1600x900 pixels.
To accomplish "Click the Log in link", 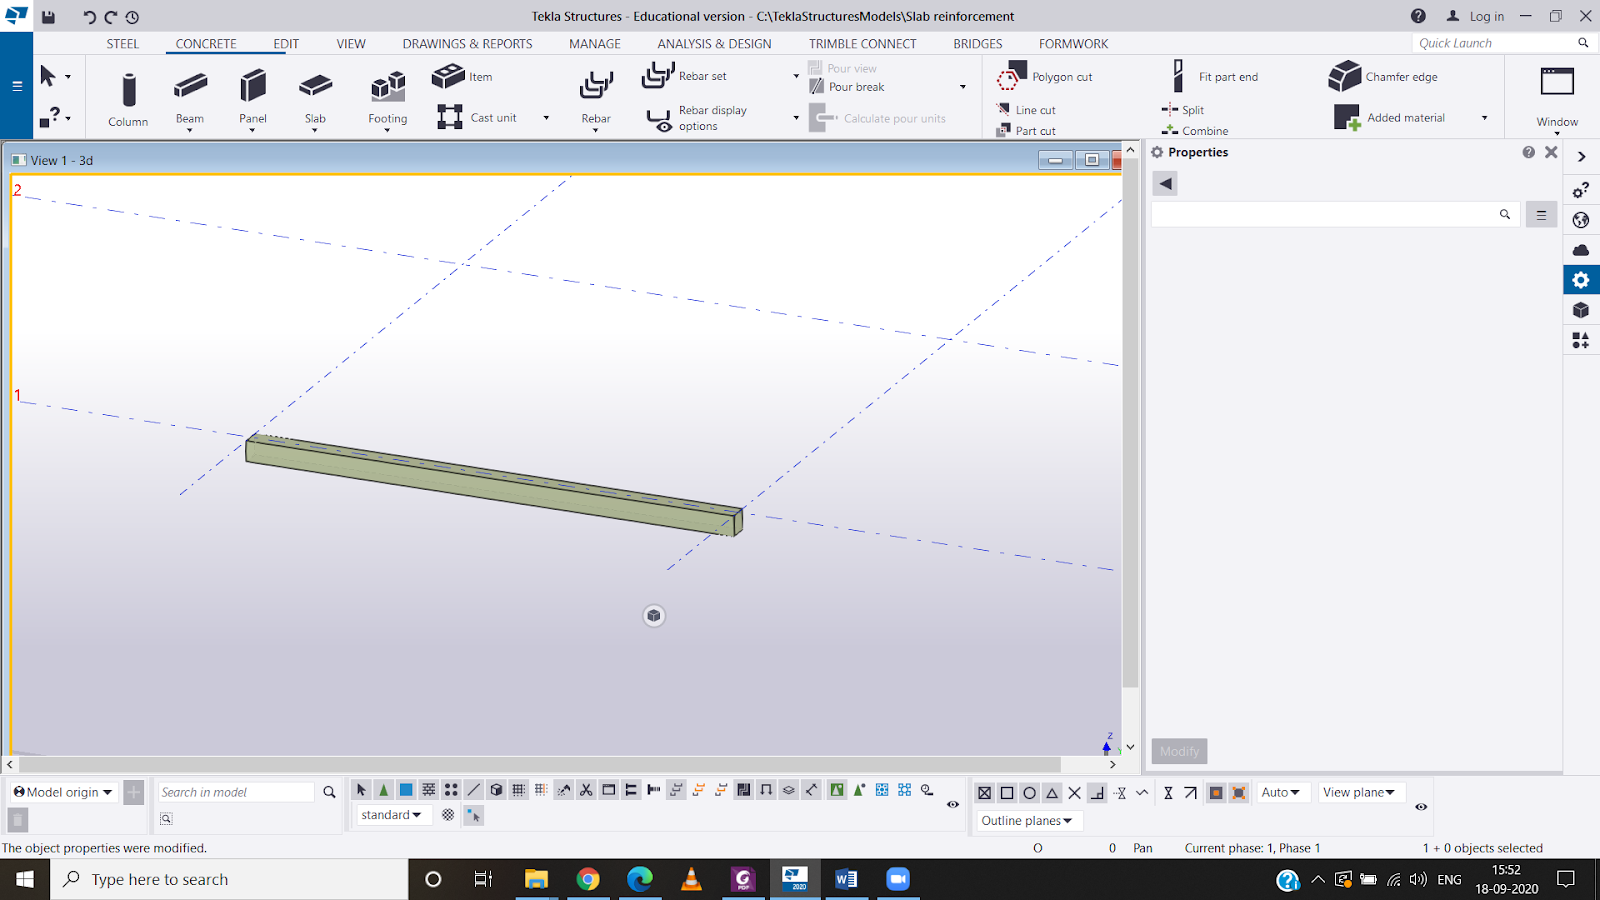I will [x=1486, y=16].
